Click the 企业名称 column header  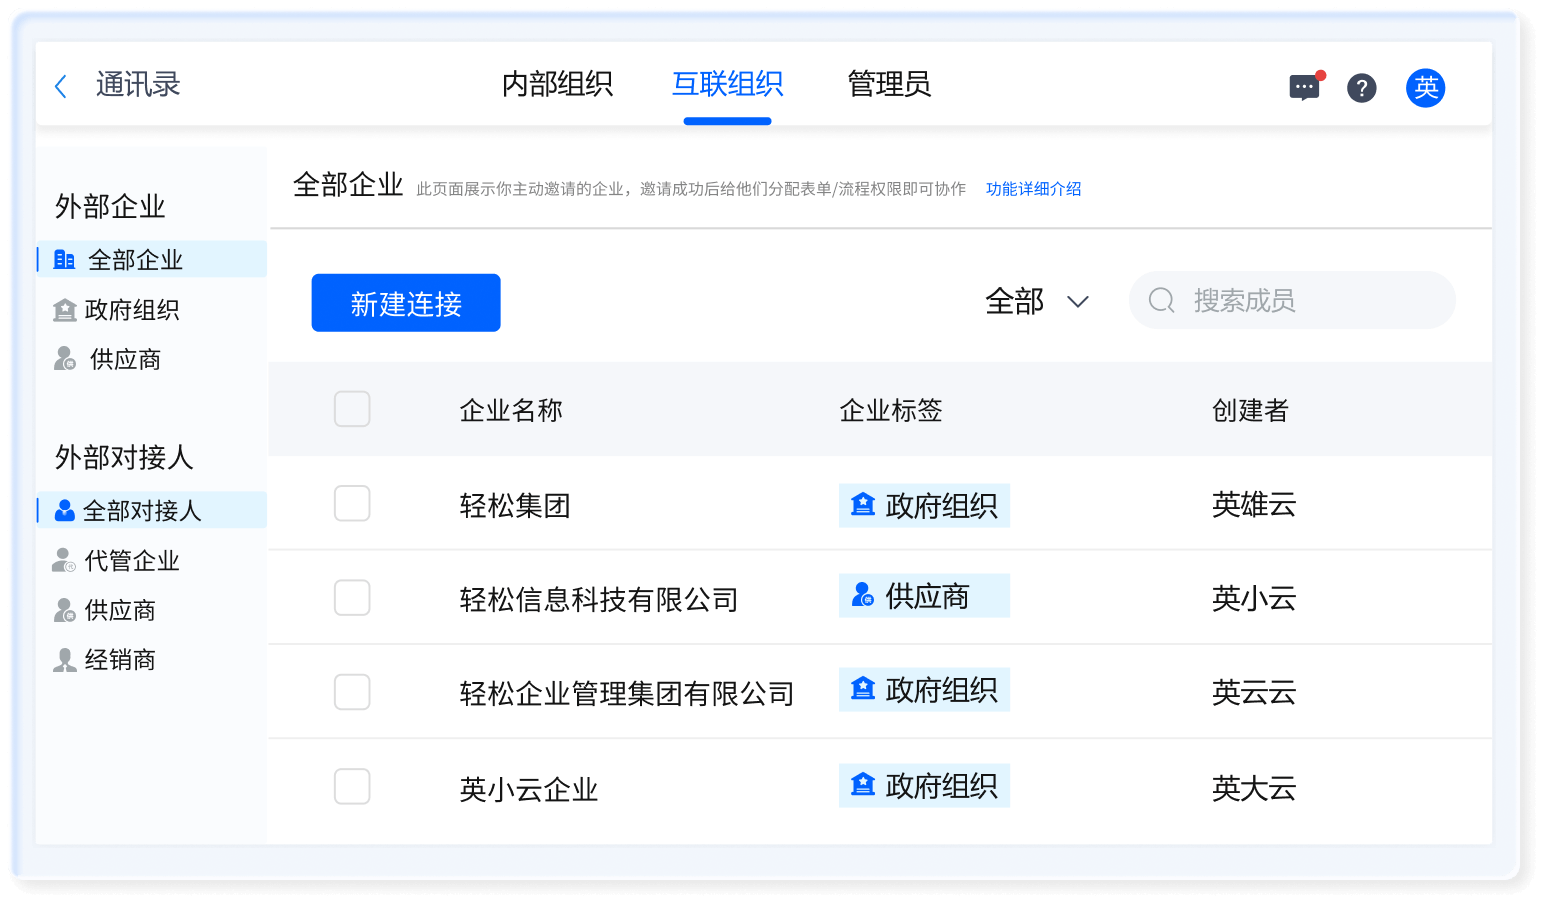point(511,410)
